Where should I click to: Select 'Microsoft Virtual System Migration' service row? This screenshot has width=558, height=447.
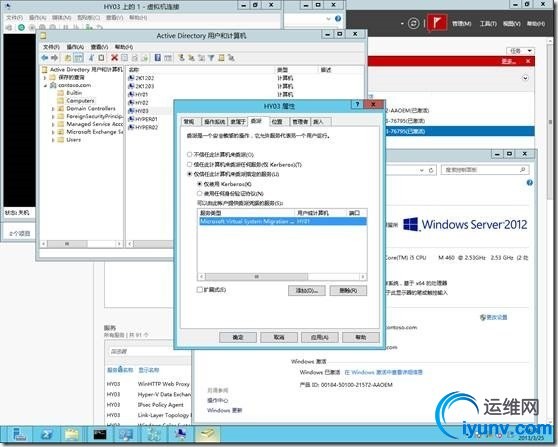pos(283,221)
